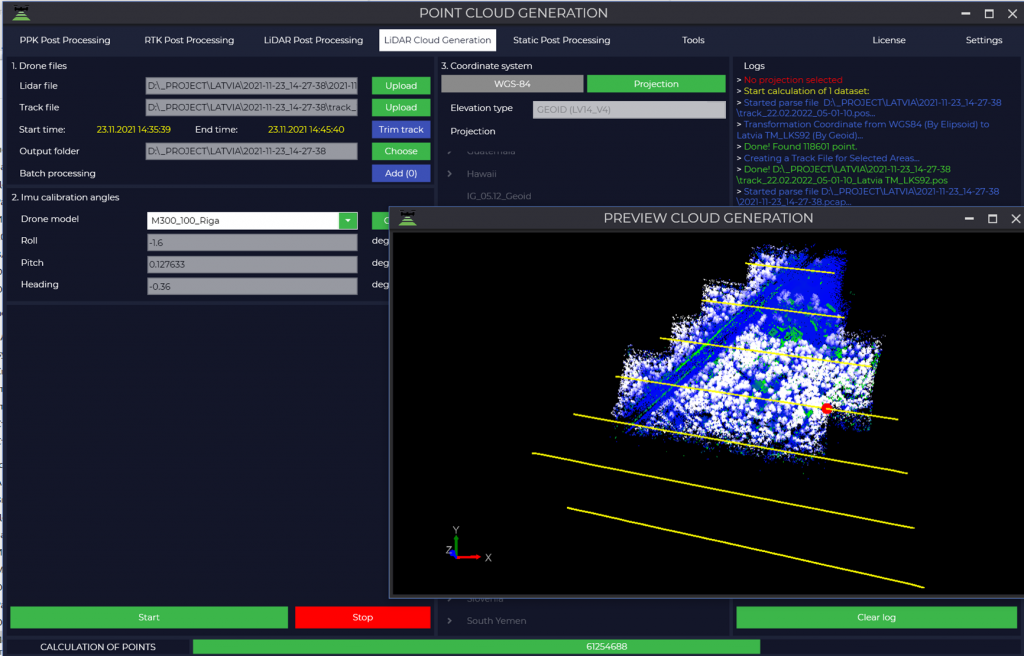This screenshot has height=656, width=1024.
Task: Open the Drone model dropdown arrow
Action: point(347,220)
